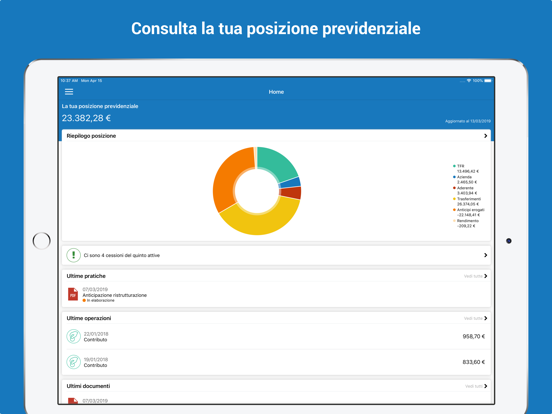Open the 958,70 € Contributo operation

pyautogui.click(x=276, y=336)
